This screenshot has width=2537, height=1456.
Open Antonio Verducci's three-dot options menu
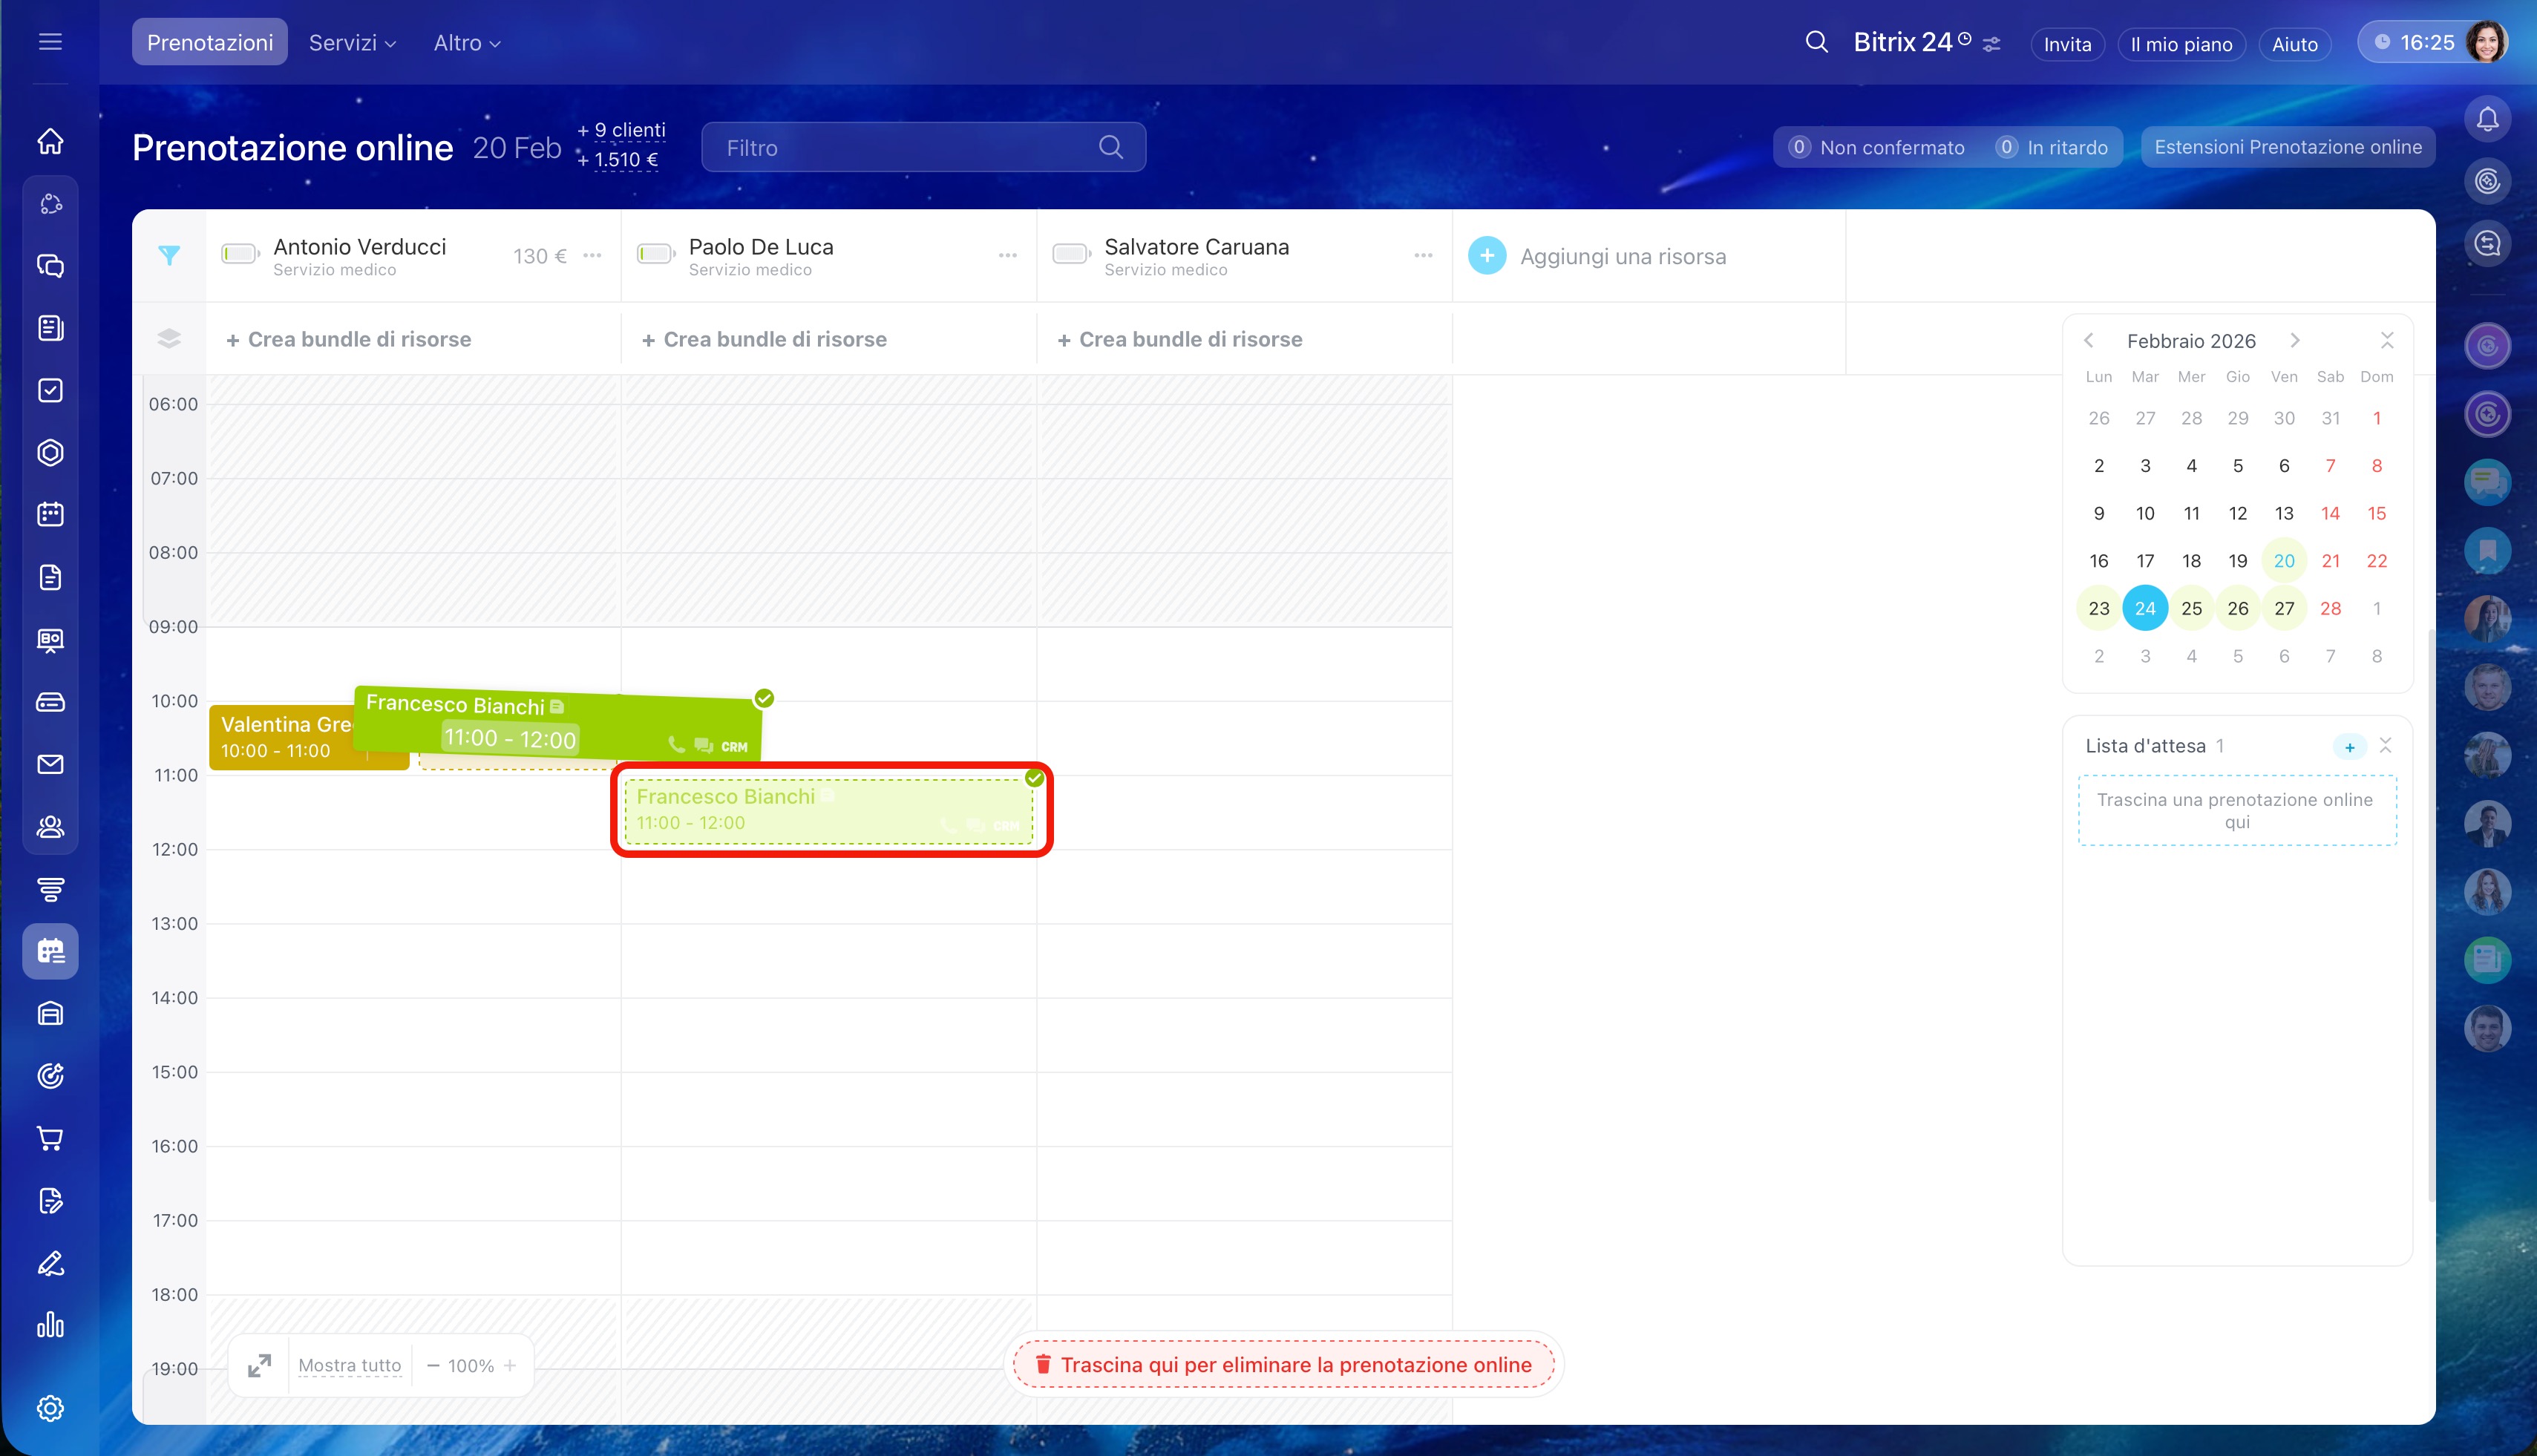(593, 256)
